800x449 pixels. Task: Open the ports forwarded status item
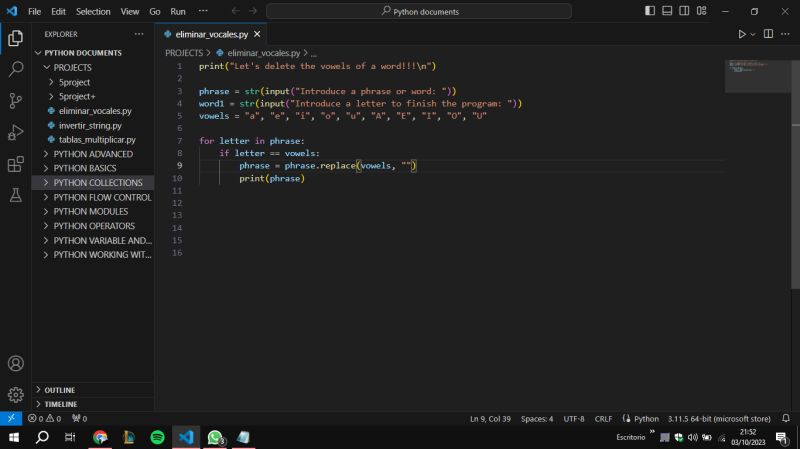pos(79,418)
